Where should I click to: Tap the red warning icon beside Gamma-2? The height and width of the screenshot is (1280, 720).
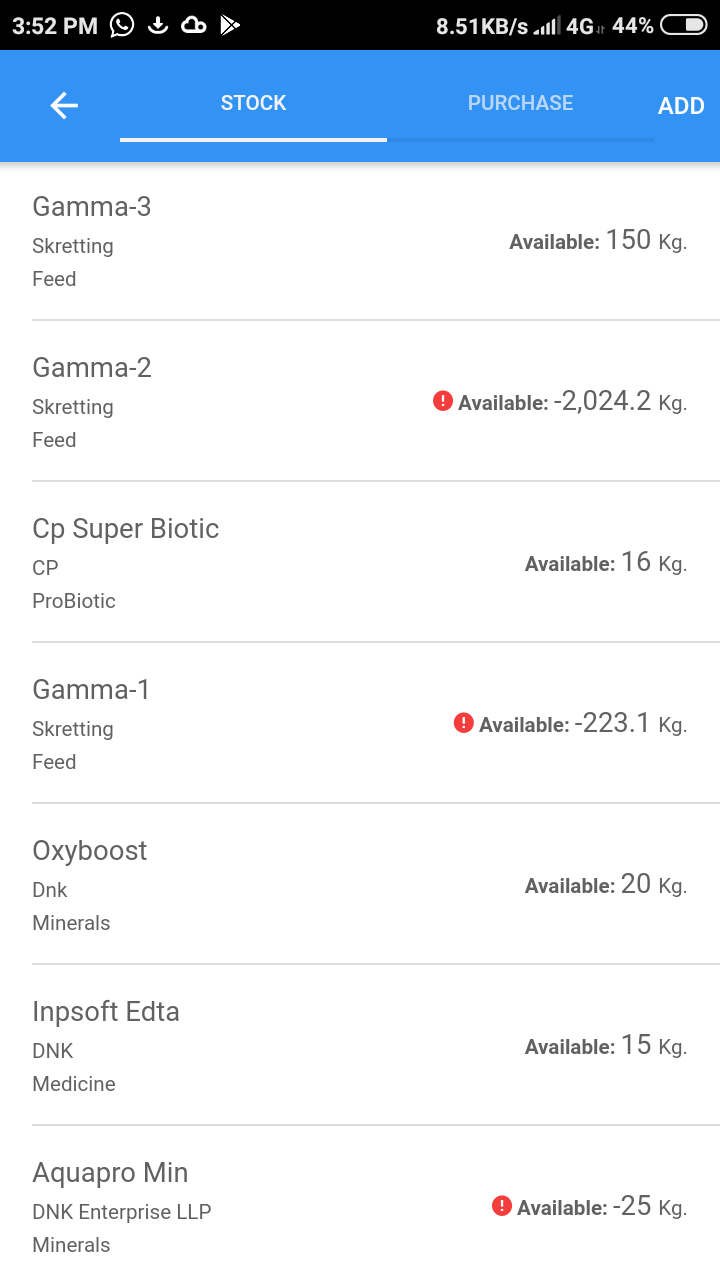(x=443, y=401)
